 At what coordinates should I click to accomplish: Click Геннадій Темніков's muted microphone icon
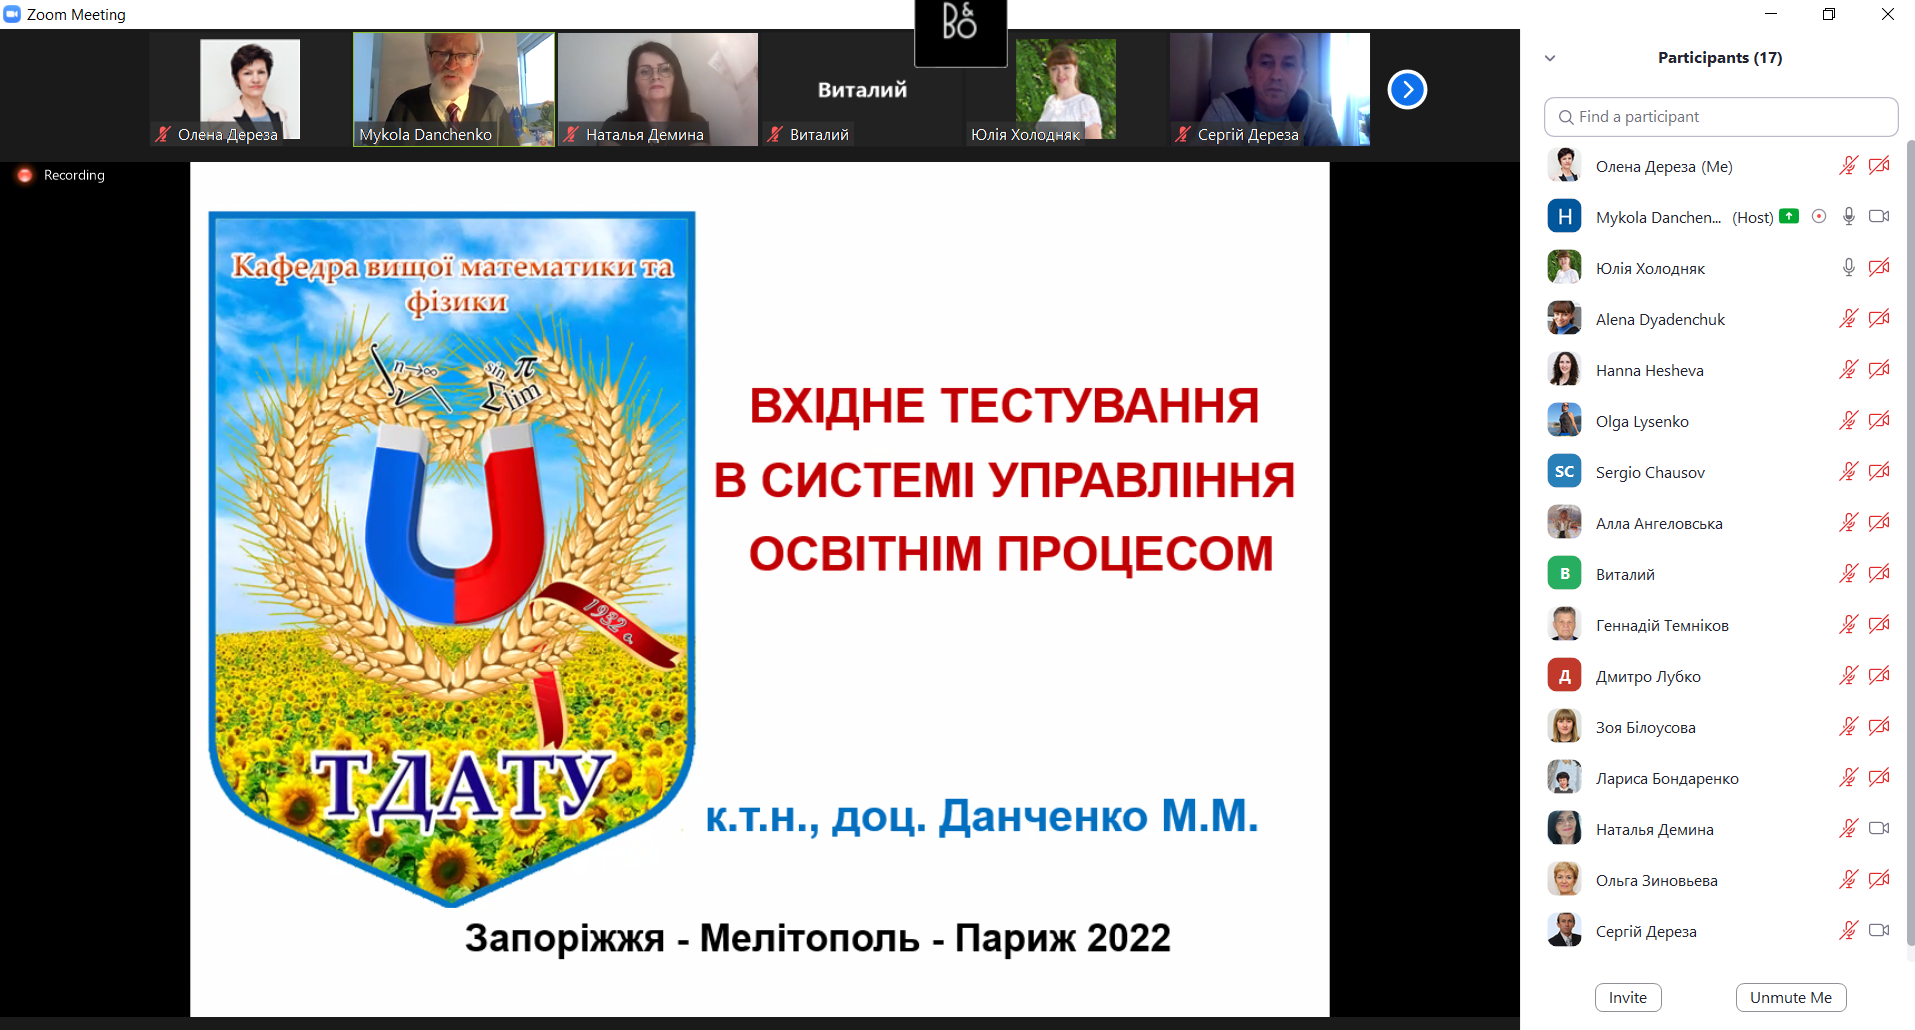pos(1848,625)
